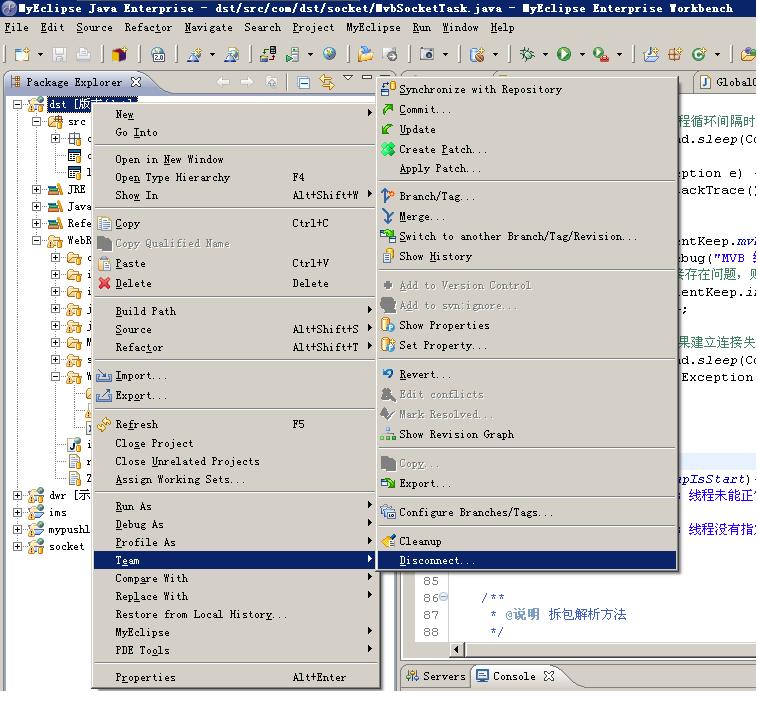Open Build Path submenu

pyautogui.click(x=235, y=311)
